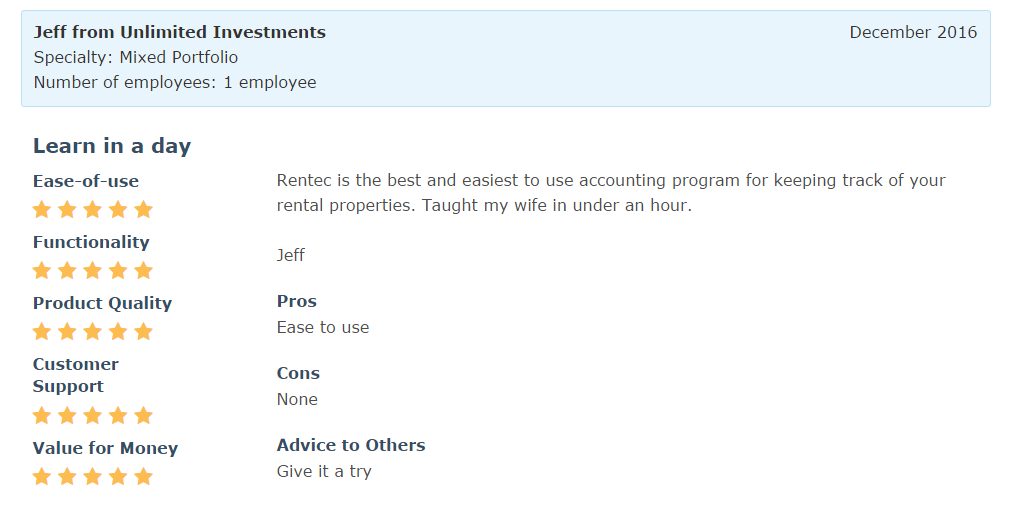
Task: Click the fourth Product Quality star
Action: [118, 331]
